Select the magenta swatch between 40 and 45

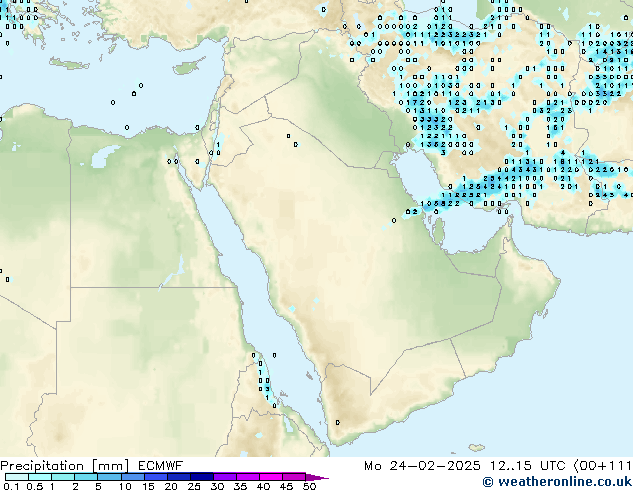(276, 477)
